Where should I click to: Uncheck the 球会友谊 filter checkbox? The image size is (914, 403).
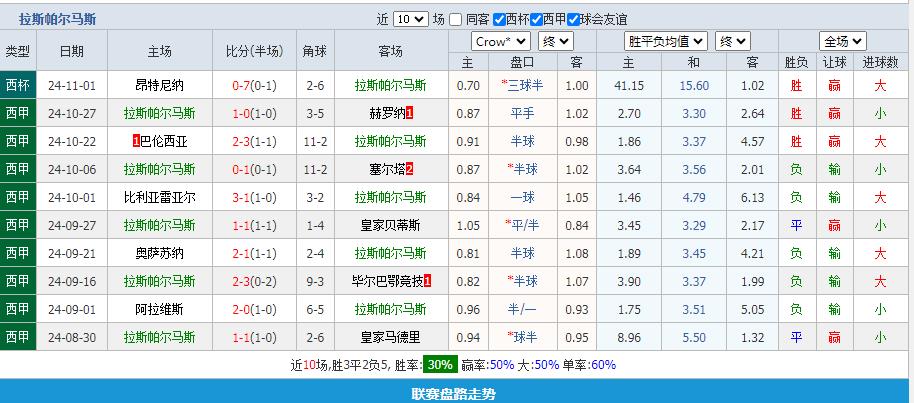coord(573,19)
